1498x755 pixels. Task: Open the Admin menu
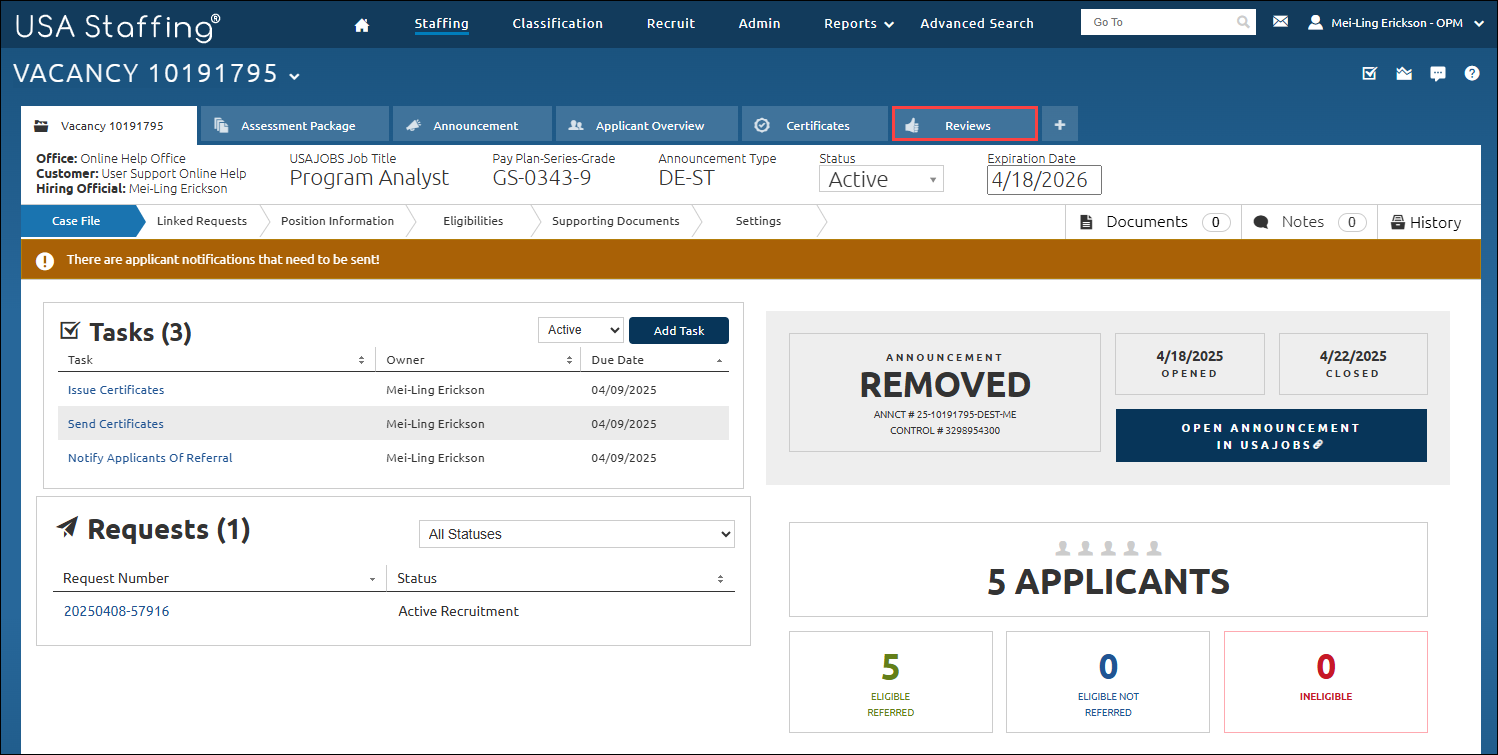pyautogui.click(x=759, y=23)
